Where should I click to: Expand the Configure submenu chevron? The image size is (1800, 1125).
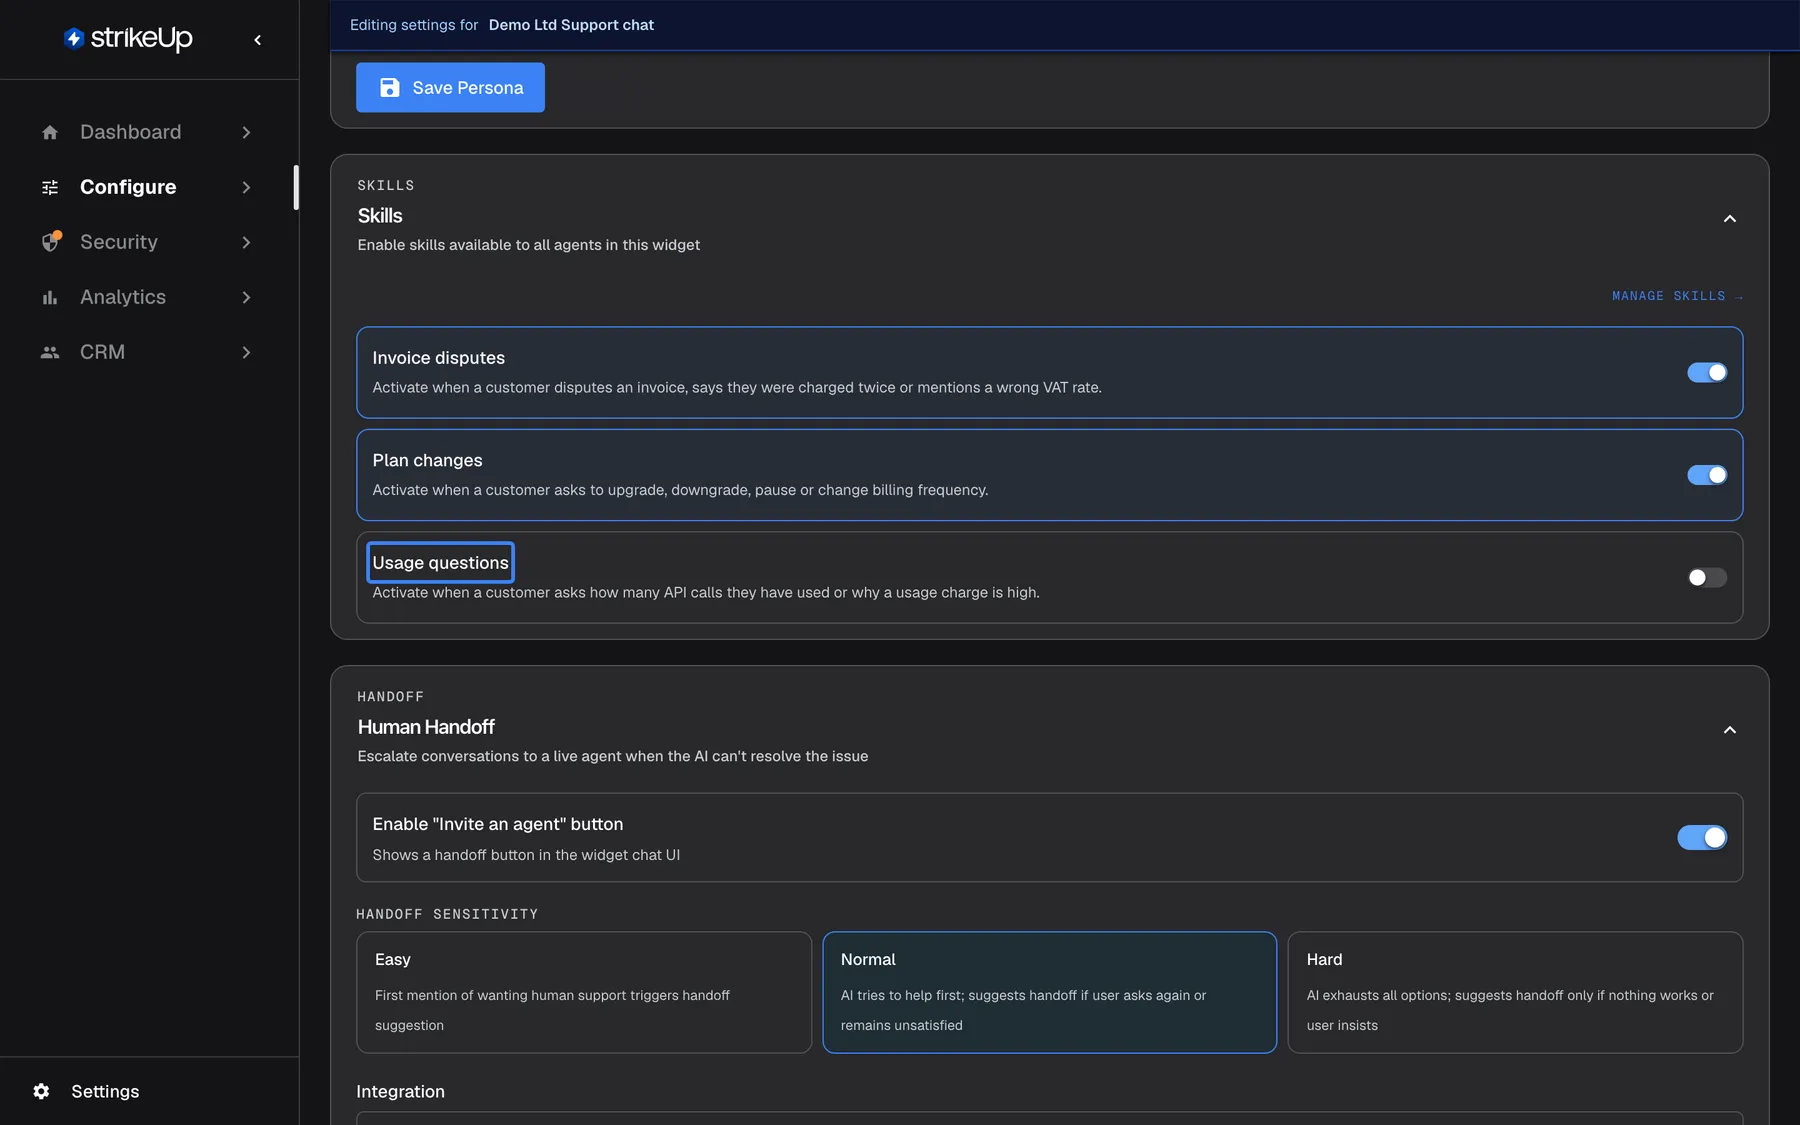(246, 187)
